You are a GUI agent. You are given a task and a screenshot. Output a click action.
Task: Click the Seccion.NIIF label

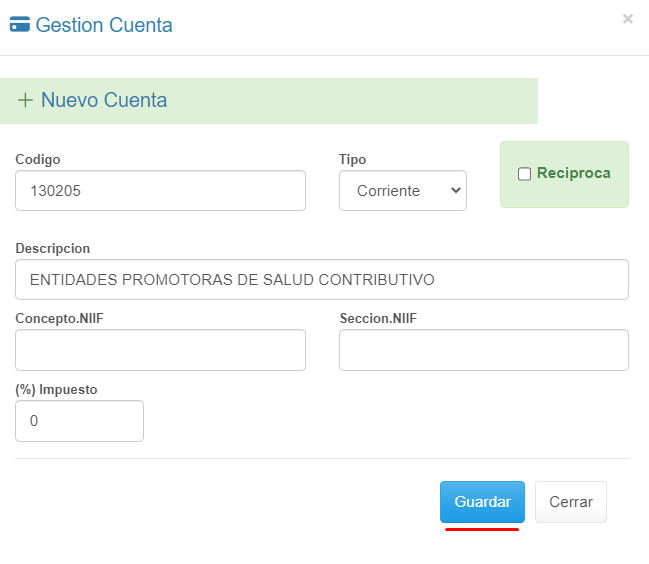[378, 318]
